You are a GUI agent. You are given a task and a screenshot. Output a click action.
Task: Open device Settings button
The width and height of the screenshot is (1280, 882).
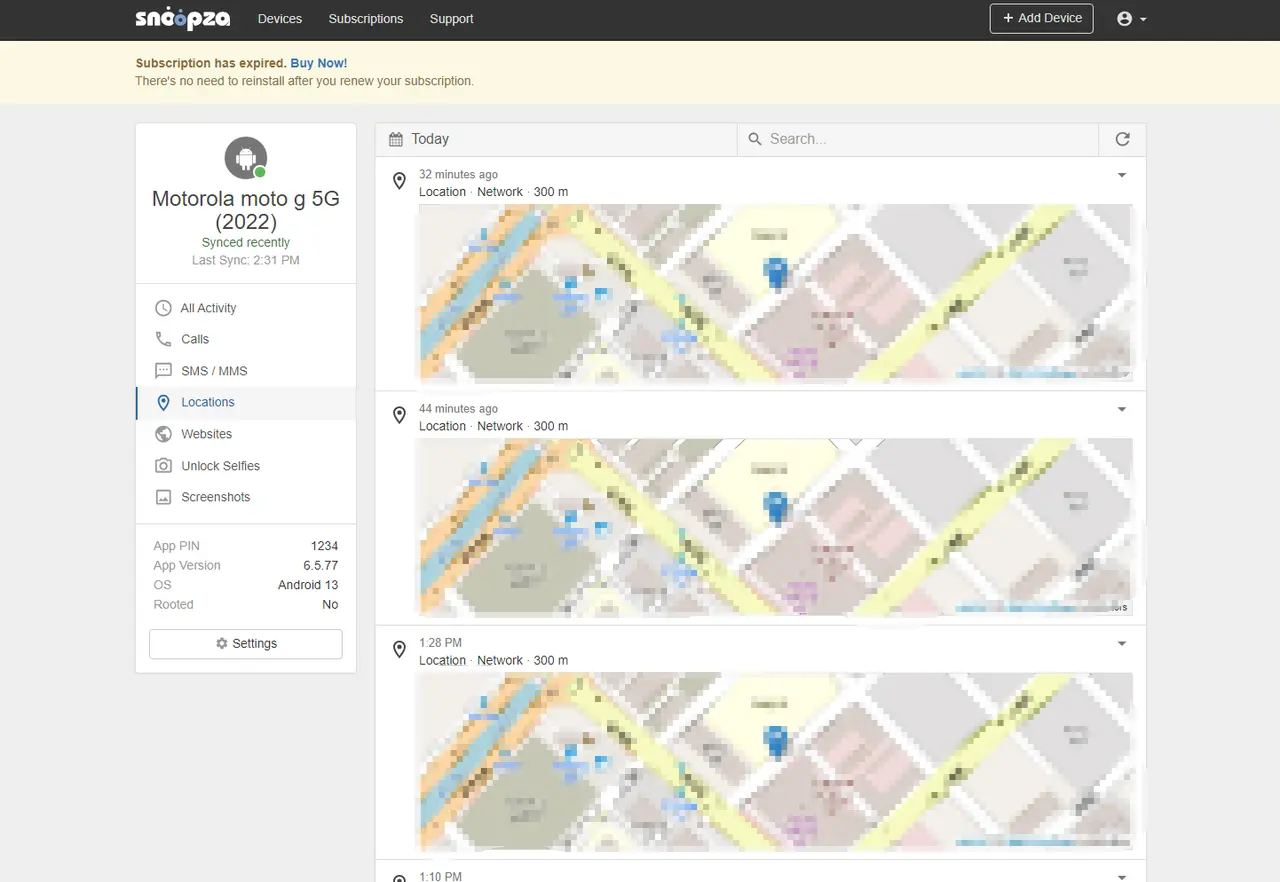coord(246,644)
